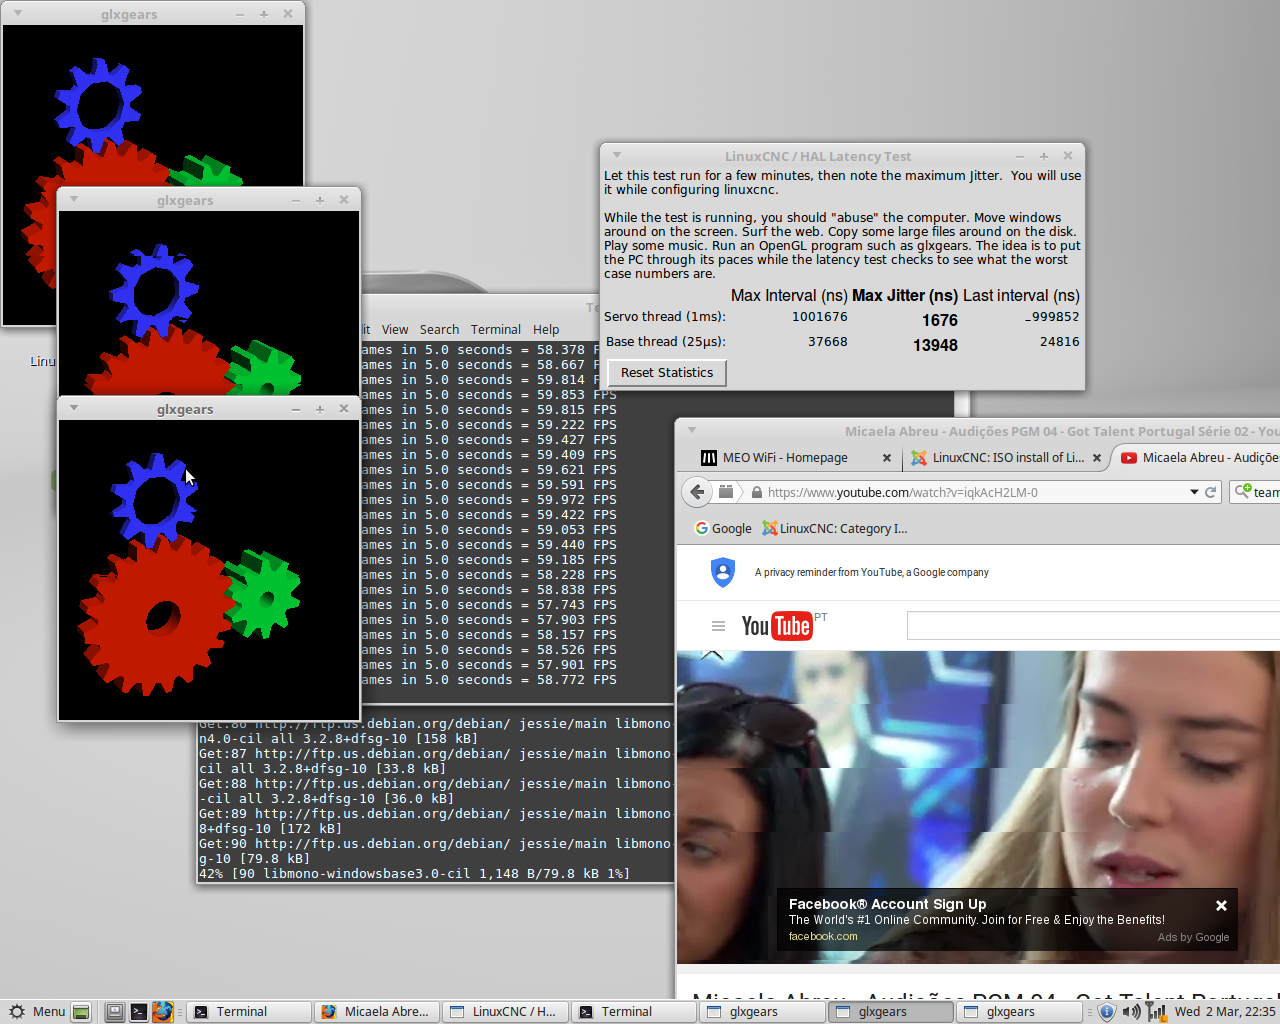Open the Search menu in the terminal

[x=439, y=330]
